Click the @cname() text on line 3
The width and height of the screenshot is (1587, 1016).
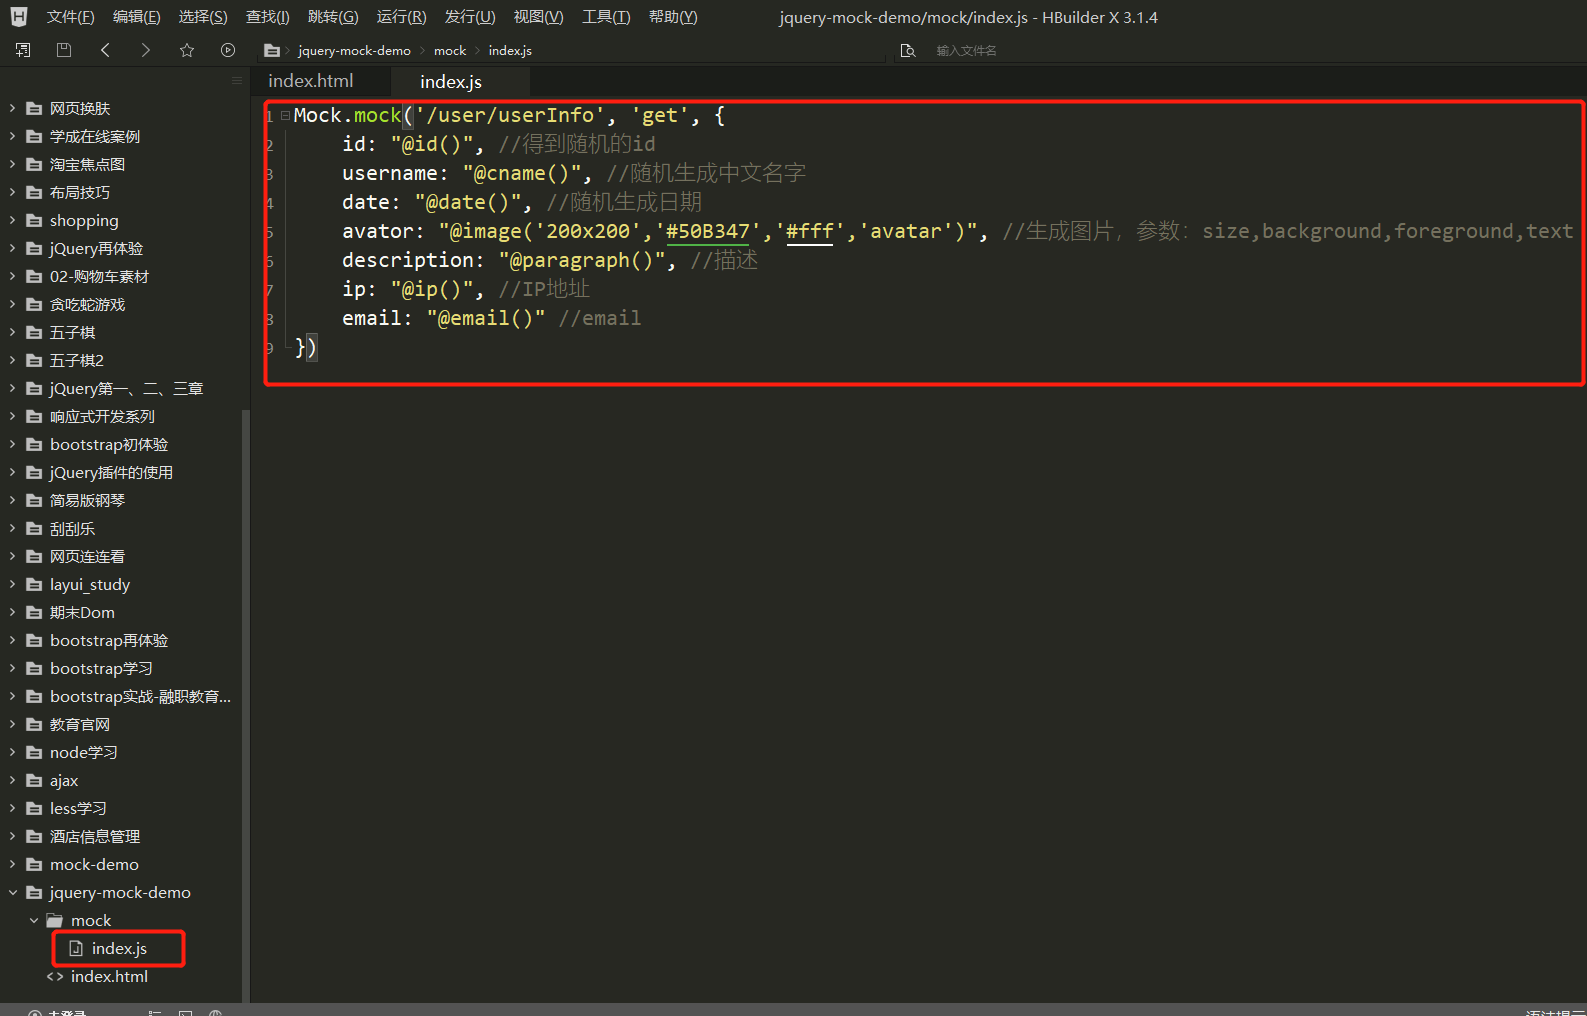pyautogui.click(x=521, y=173)
